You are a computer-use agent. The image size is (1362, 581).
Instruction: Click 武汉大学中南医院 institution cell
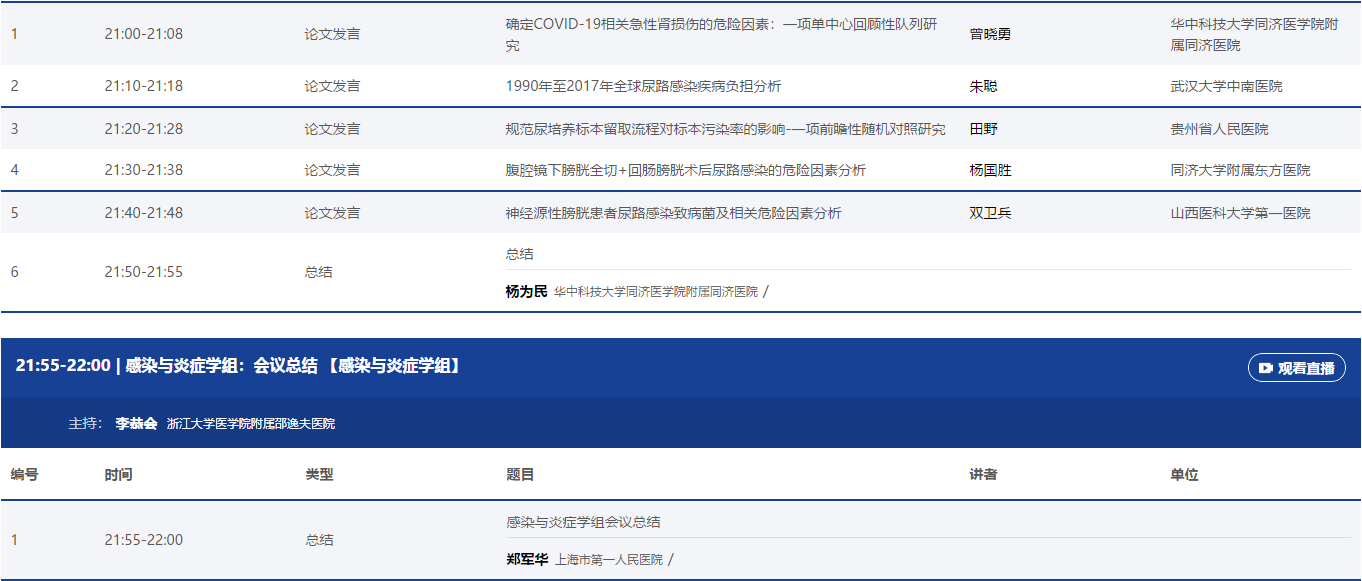click(1226, 86)
